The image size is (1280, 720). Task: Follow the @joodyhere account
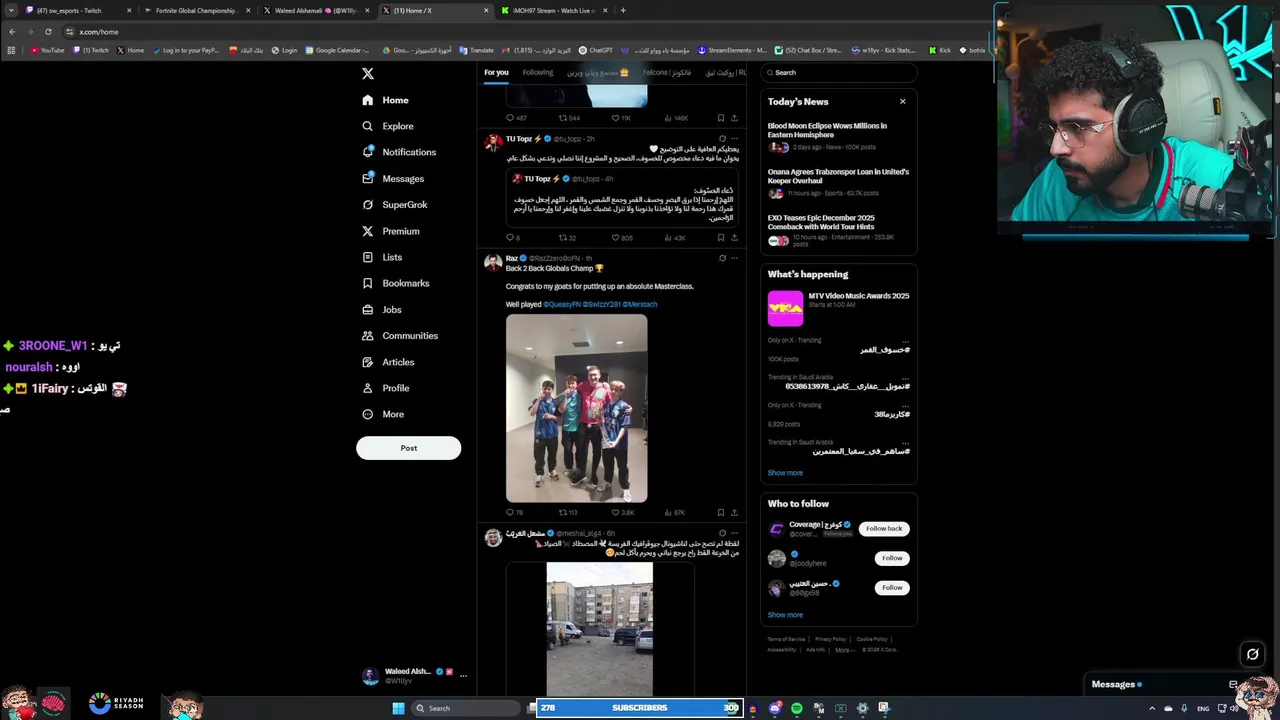pyautogui.click(x=892, y=558)
